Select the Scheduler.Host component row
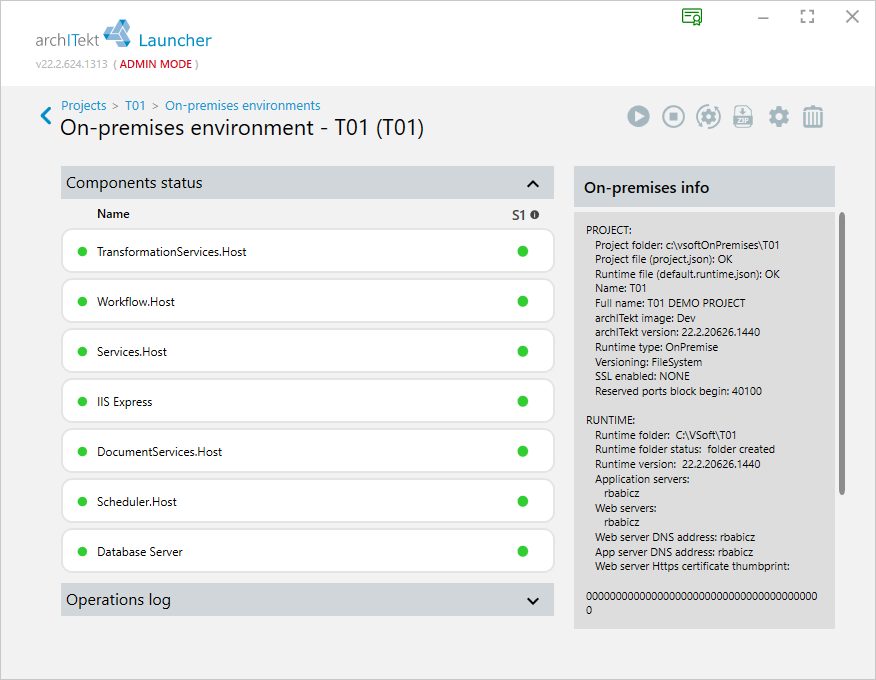The width and height of the screenshot is (876, 680). [307, 501]
